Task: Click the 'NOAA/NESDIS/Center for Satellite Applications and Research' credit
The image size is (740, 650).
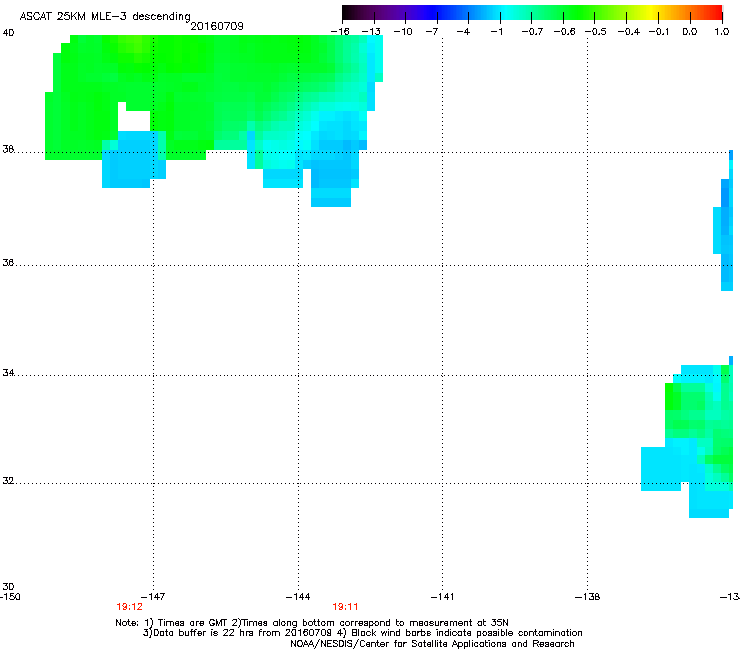Action: (432, 644)
